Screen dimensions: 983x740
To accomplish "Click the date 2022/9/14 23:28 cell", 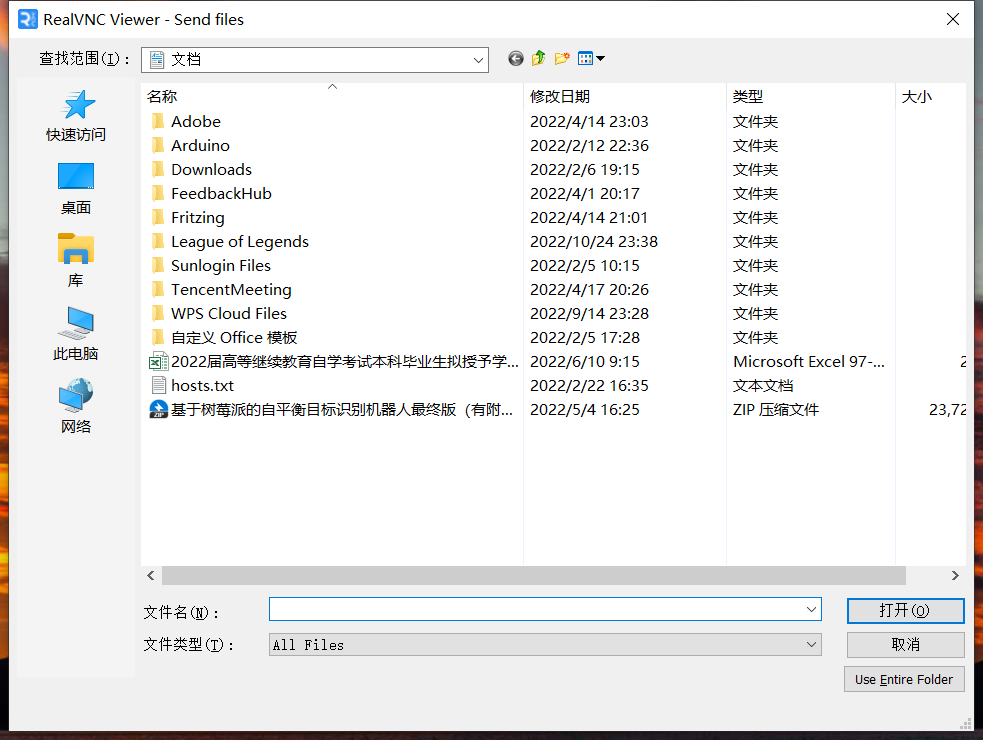I will pos(589,314).
